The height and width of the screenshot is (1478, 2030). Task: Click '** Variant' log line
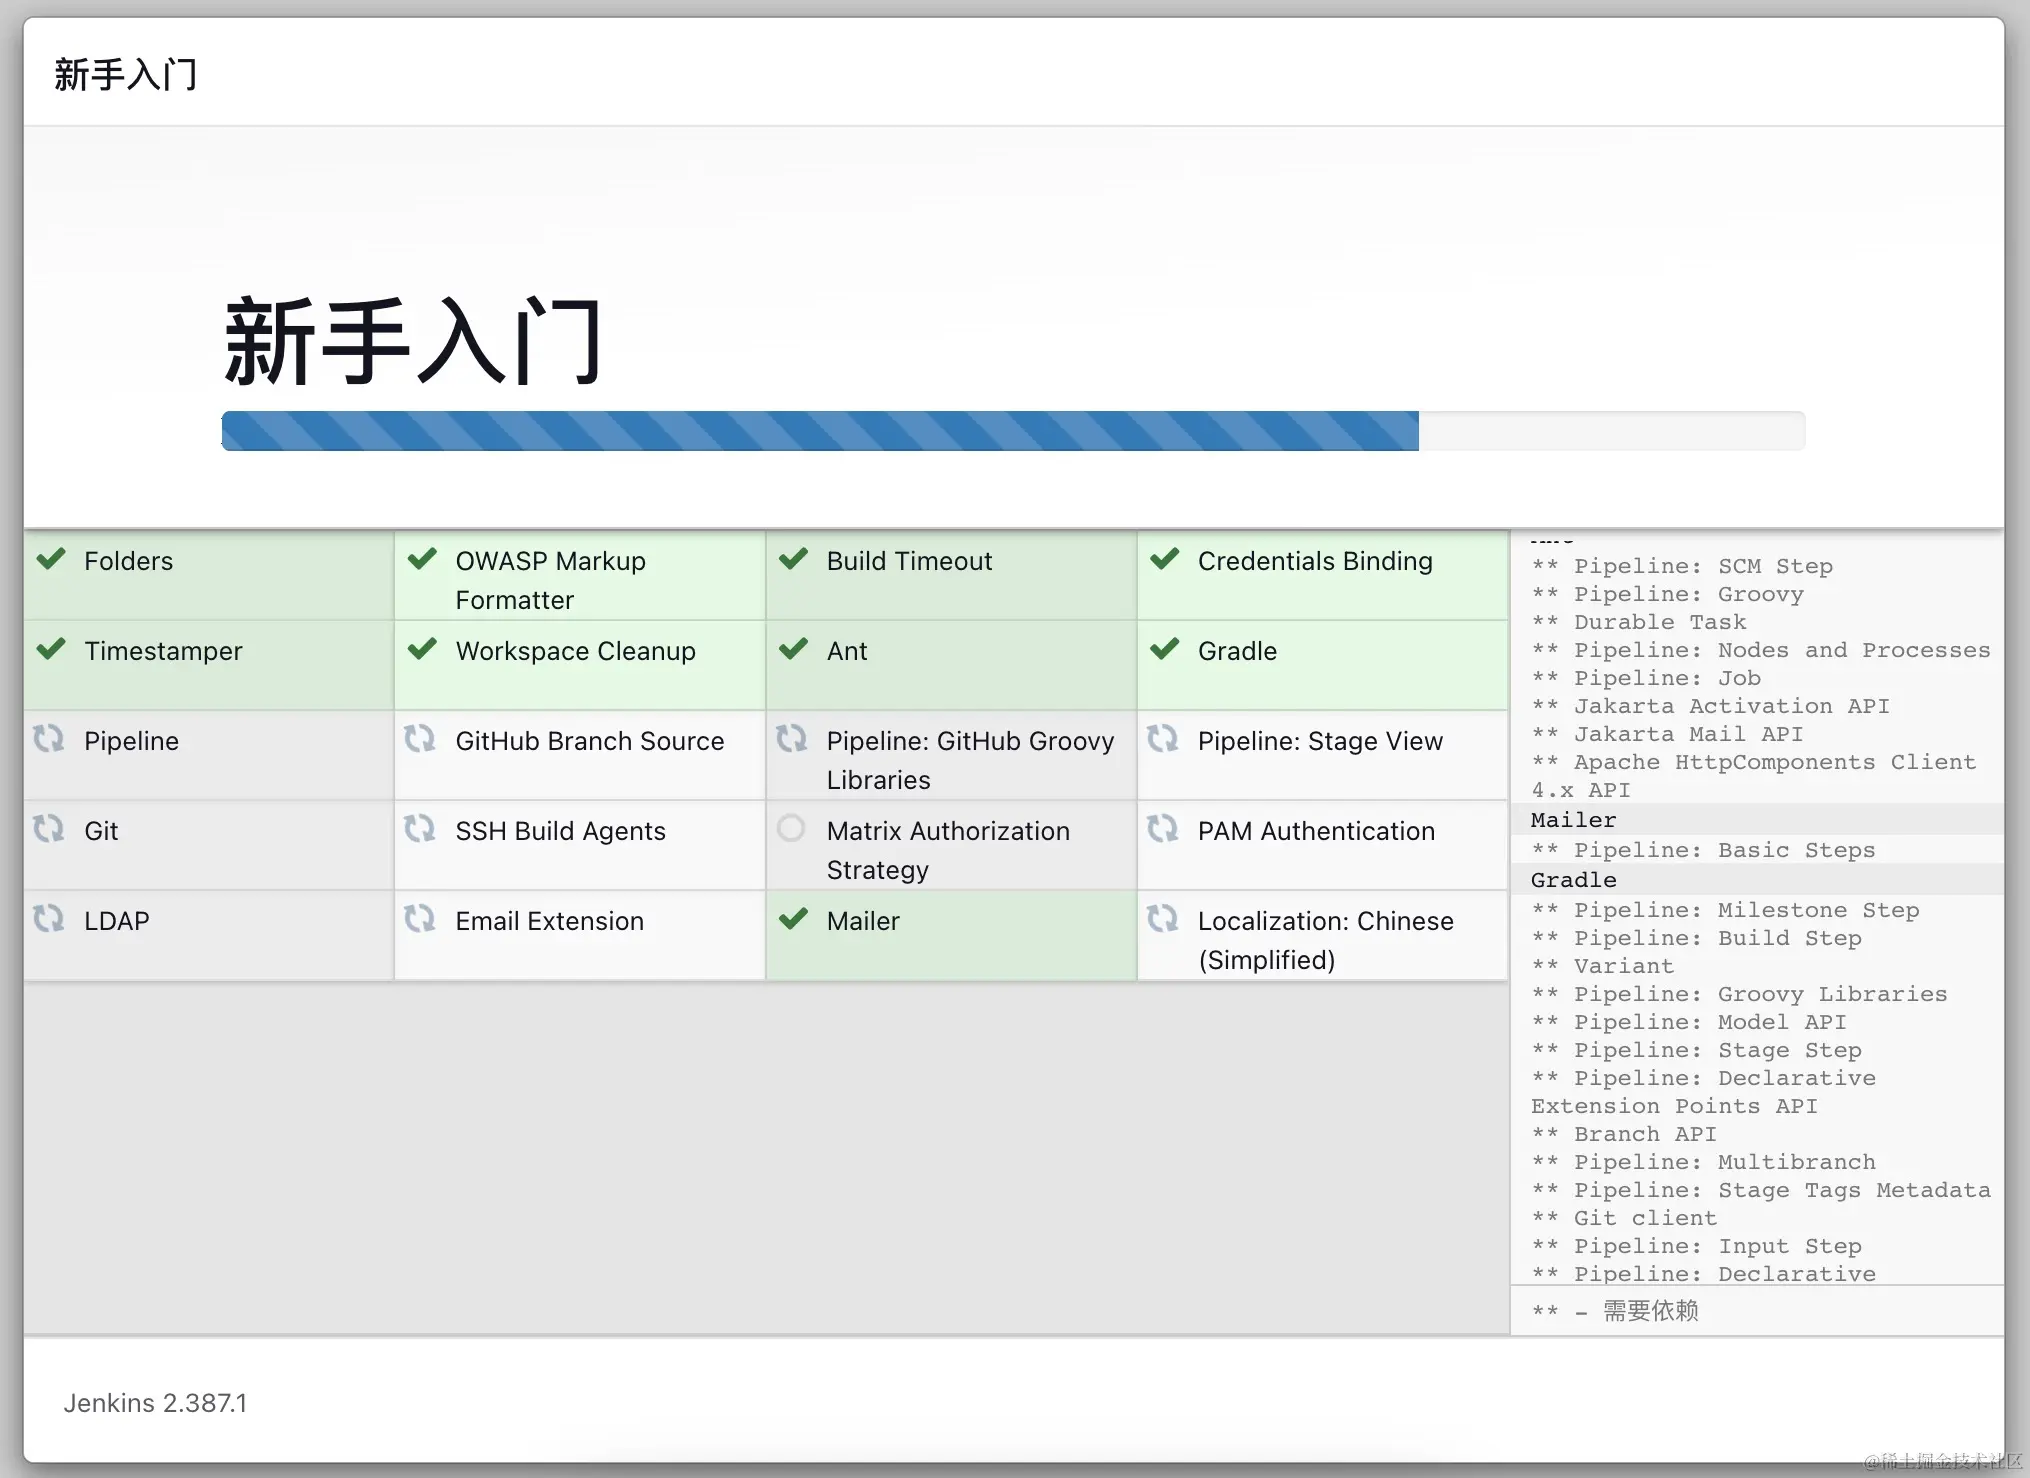tap(1602, 966)
